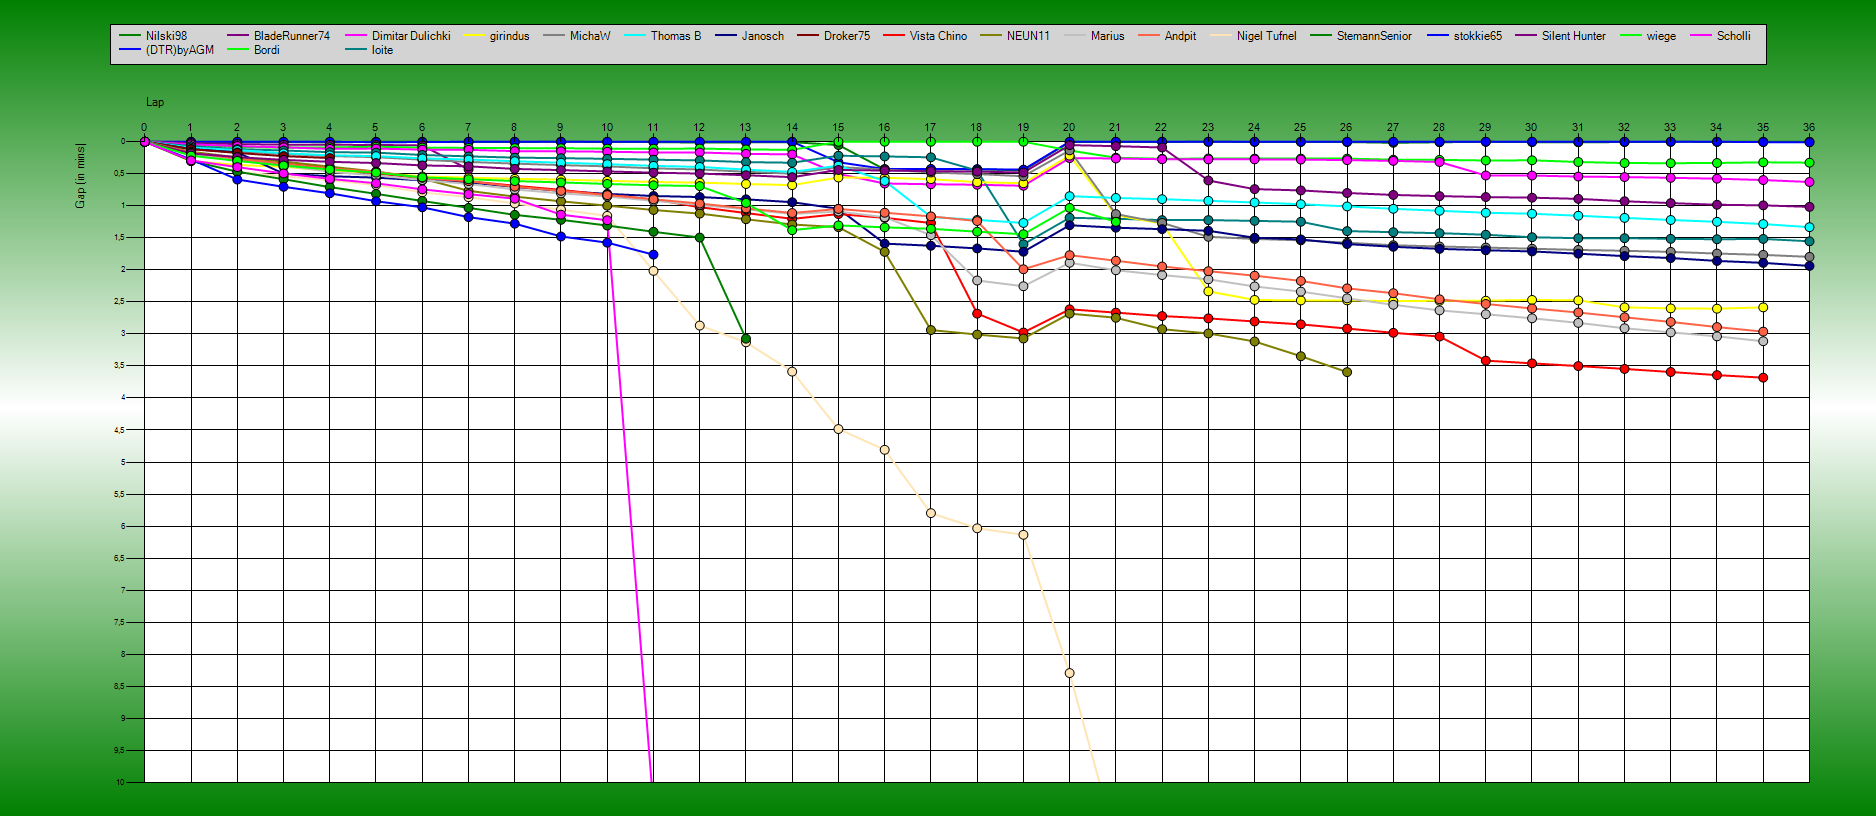Click lap number 30 on top axis
Screen dimensions: 1876x816
(1531, 128)
